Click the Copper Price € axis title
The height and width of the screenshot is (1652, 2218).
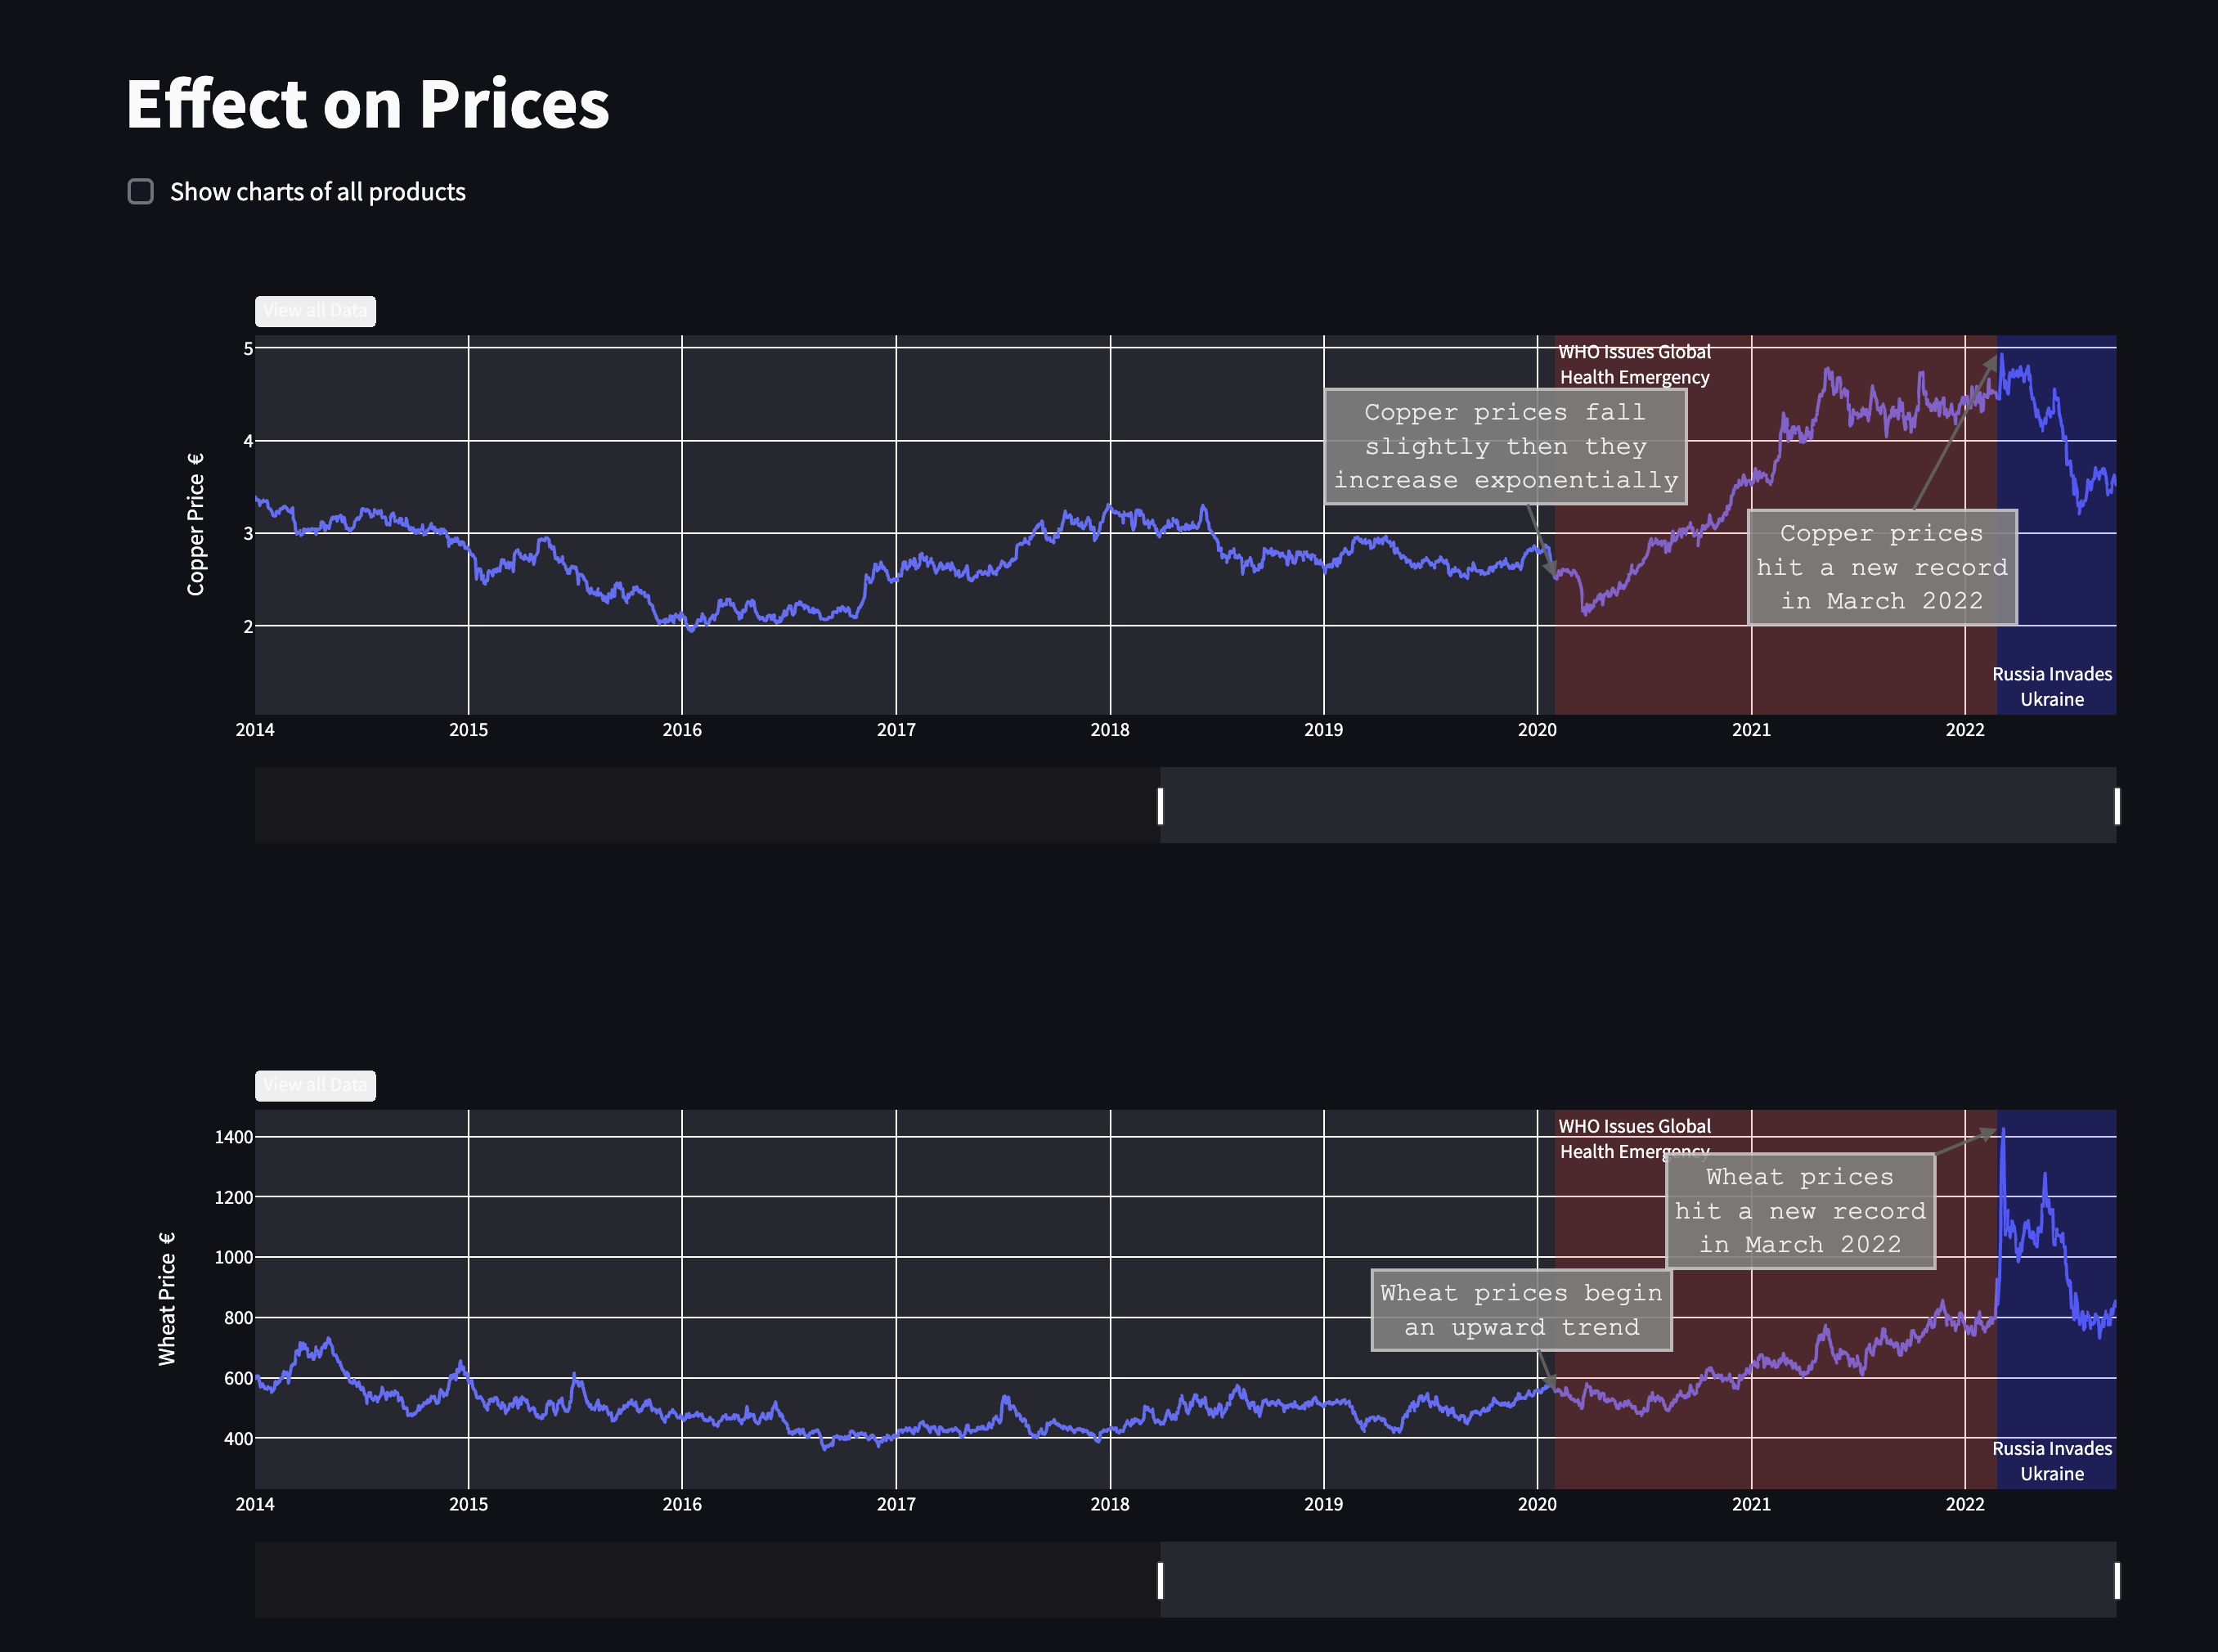click(196, 524)
